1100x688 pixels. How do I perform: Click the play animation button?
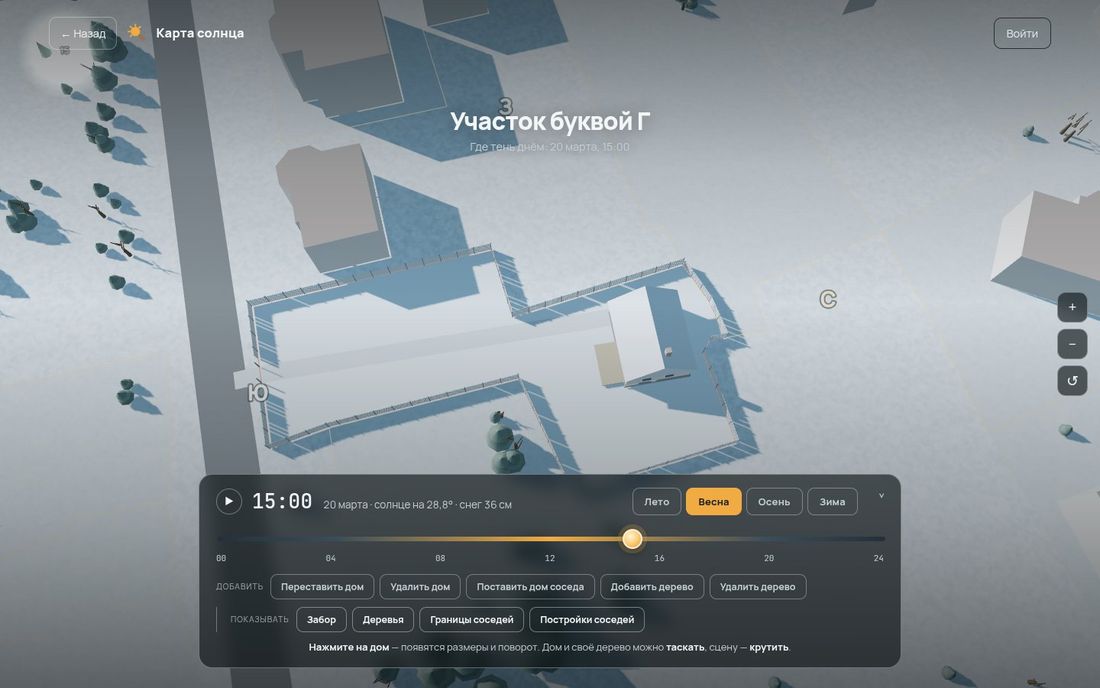tap(229, 501)
